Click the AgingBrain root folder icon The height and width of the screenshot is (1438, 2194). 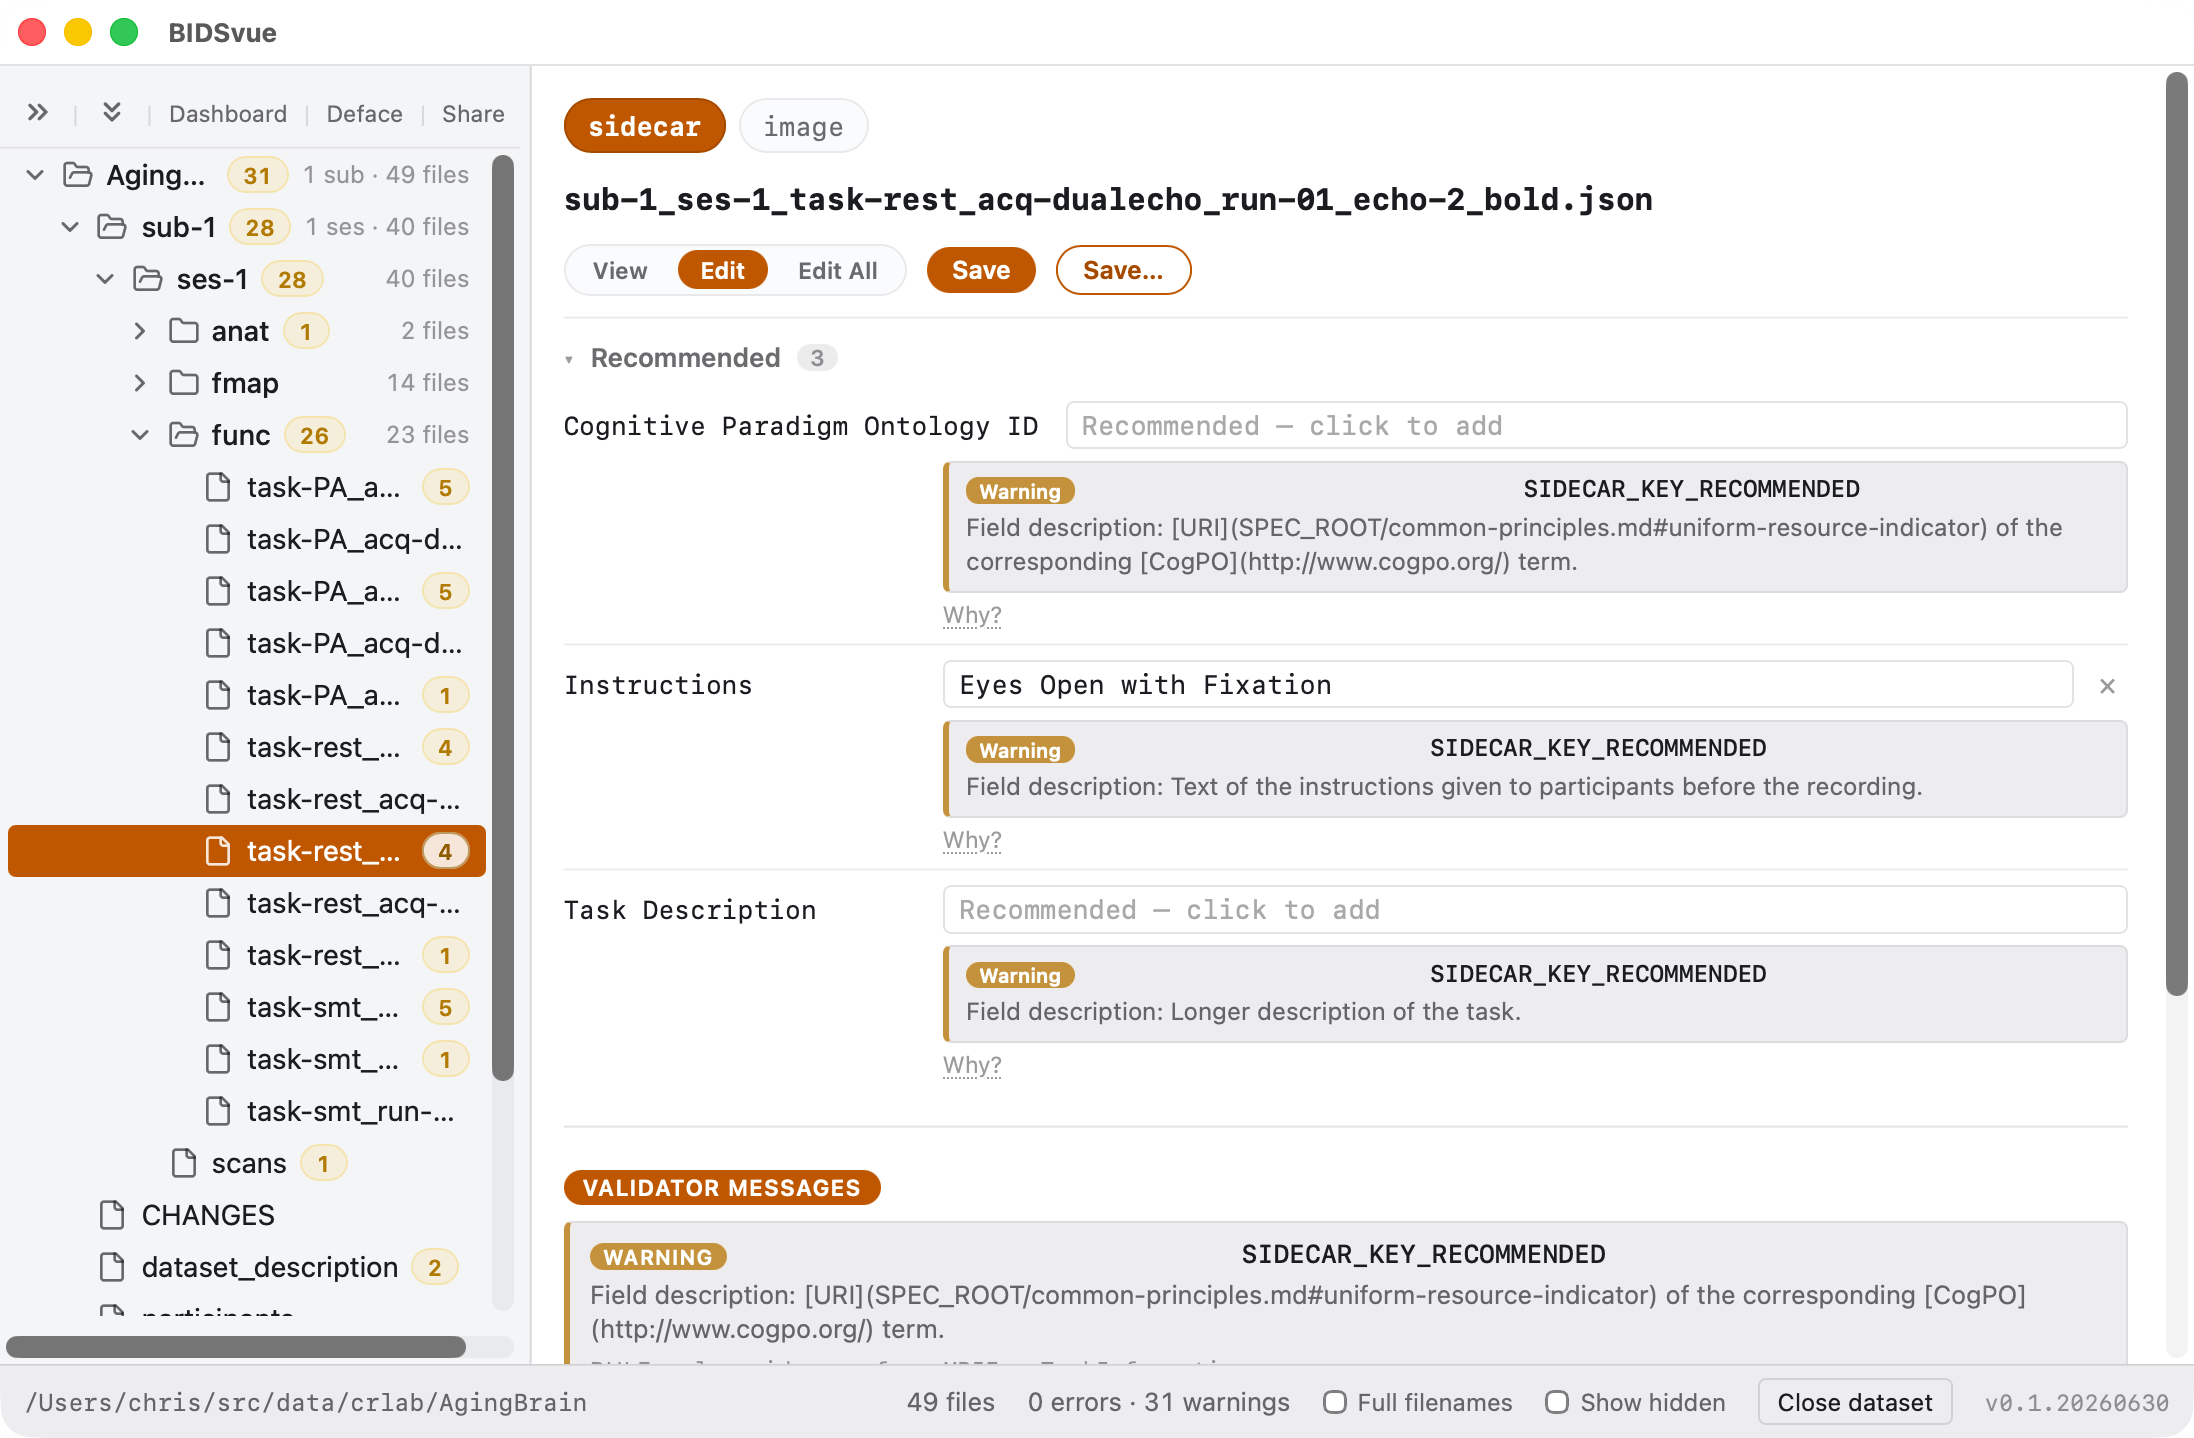[x=78, y=175]
